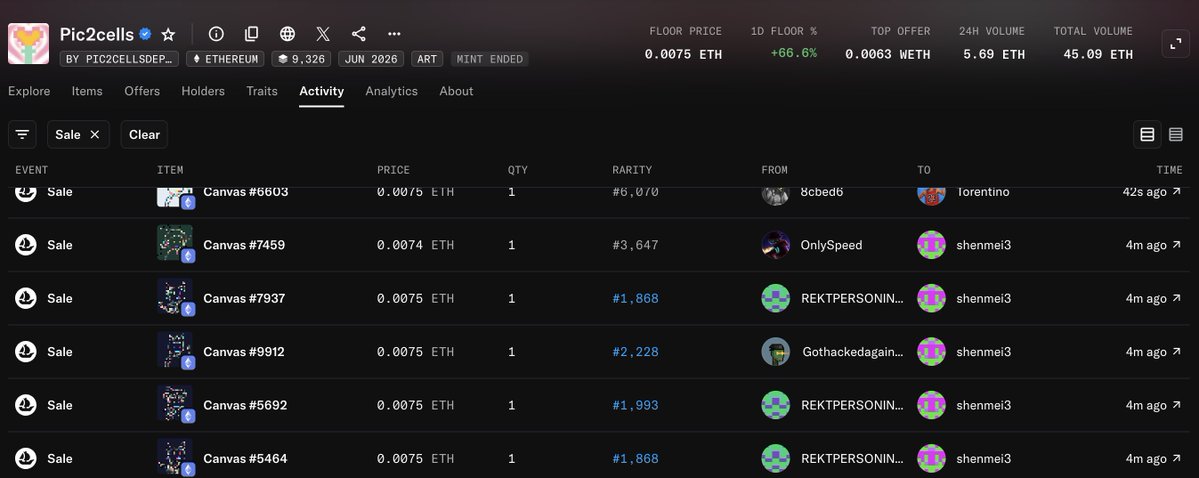
Task: Open the filters panel icon
Action: (x=22, y=135)
